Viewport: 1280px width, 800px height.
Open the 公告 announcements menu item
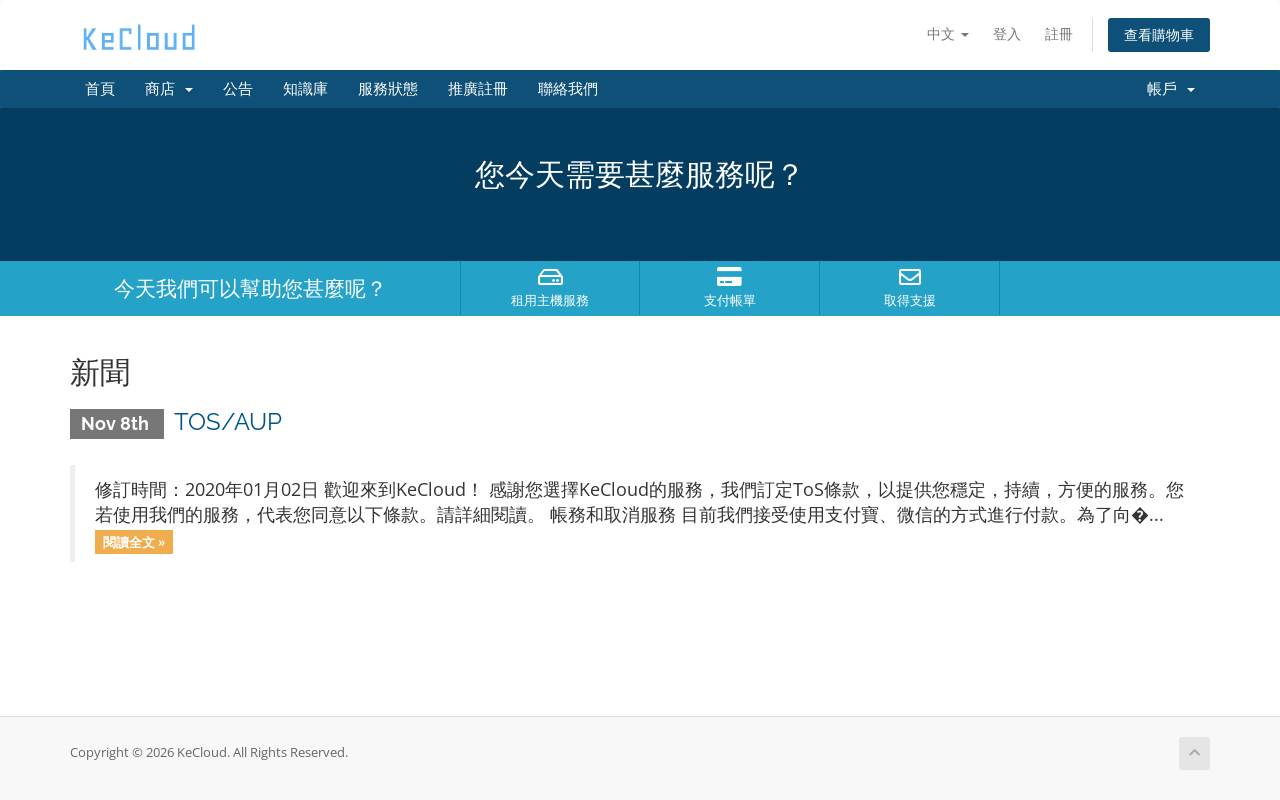coord(238,89)
